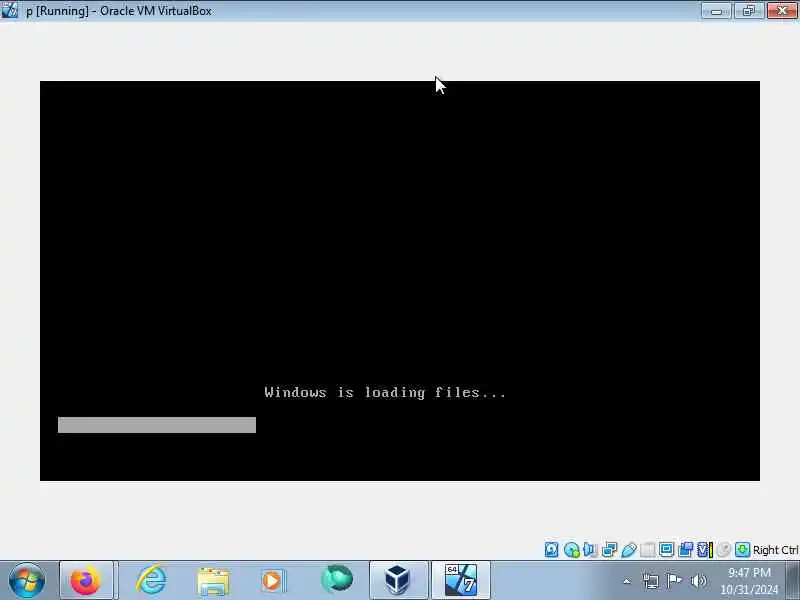This screenshot has height=600, width=800.
Task: Open the optical disk indicator
Action: (571, 549)
